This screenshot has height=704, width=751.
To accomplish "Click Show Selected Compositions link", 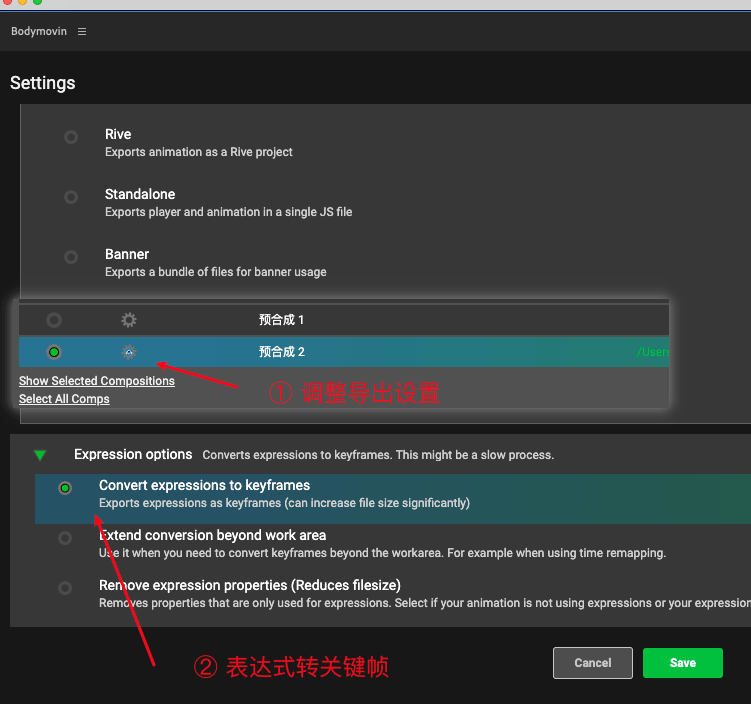I will [97, 381].
